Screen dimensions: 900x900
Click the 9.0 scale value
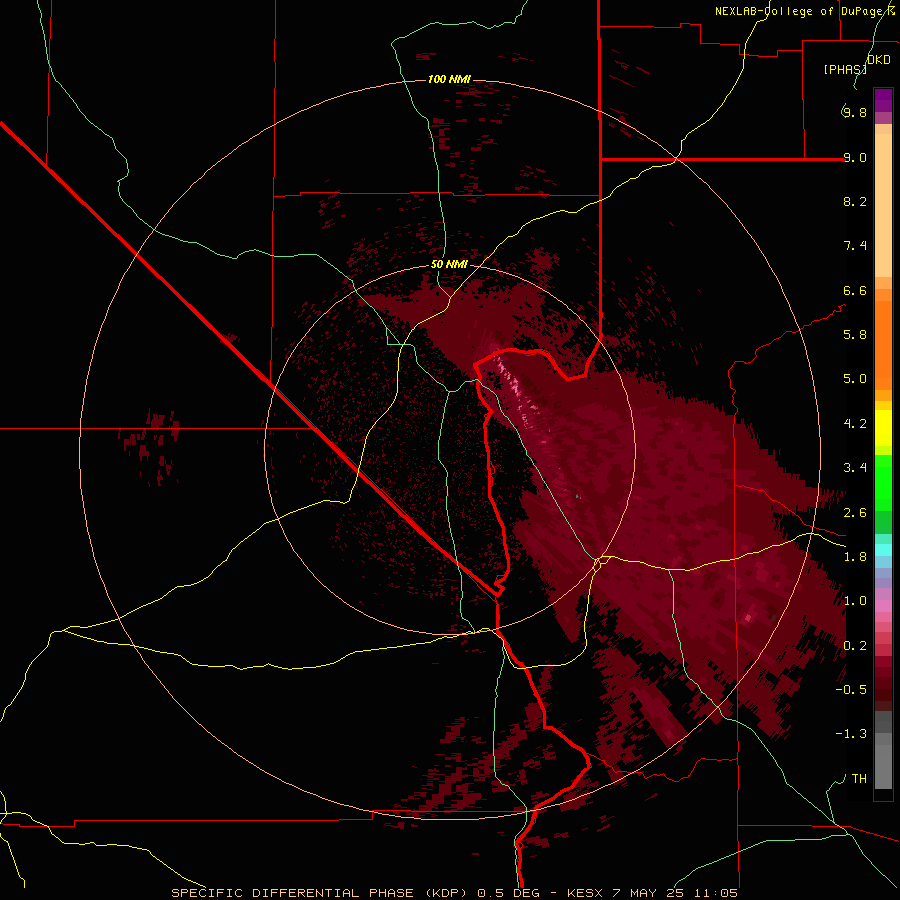click(x=854, y=157)
